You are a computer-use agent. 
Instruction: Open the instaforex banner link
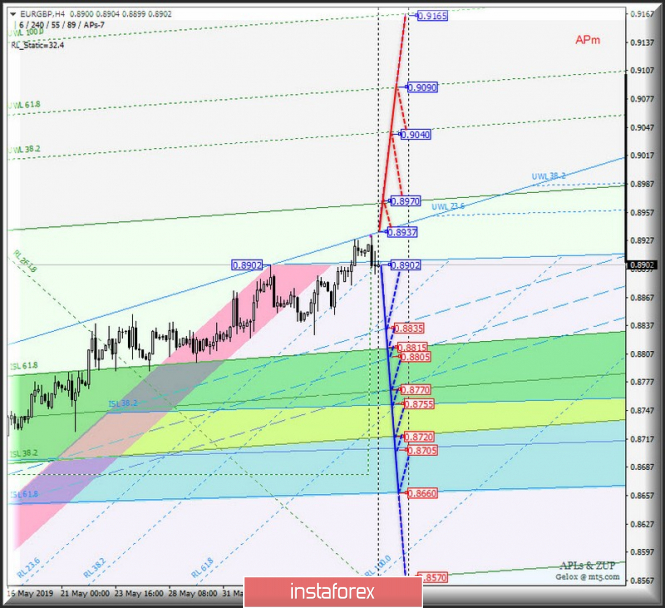click(x=333, y=591)
